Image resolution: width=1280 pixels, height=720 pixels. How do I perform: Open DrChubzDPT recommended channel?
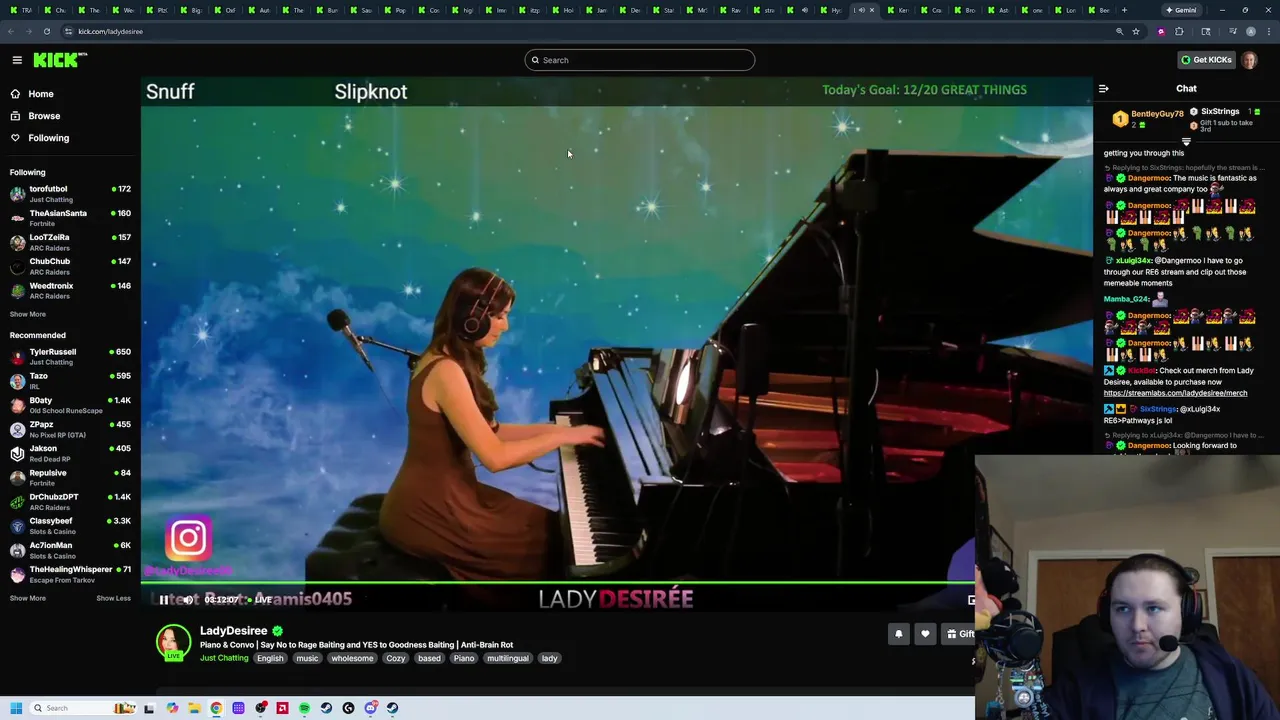(70, 501)
